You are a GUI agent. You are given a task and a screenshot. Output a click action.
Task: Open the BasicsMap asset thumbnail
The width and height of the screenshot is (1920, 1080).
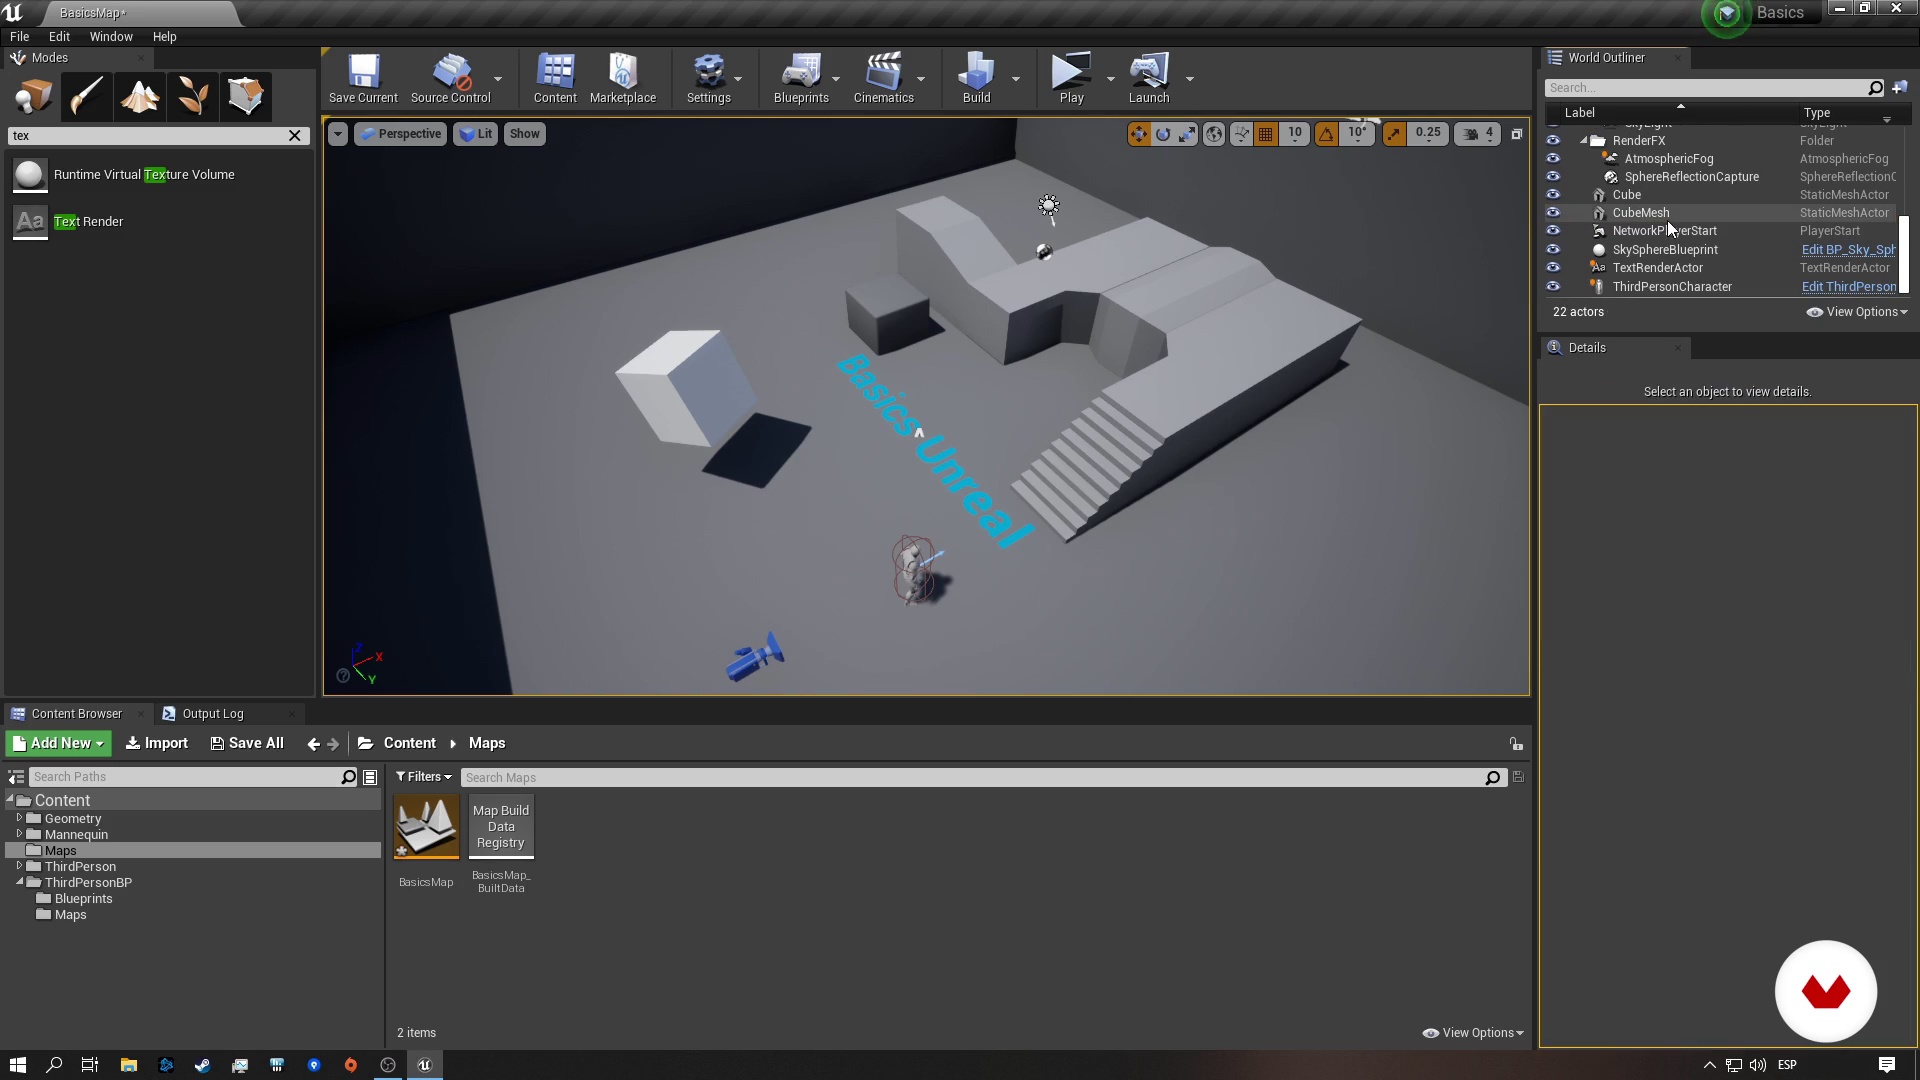click(426, 826)
